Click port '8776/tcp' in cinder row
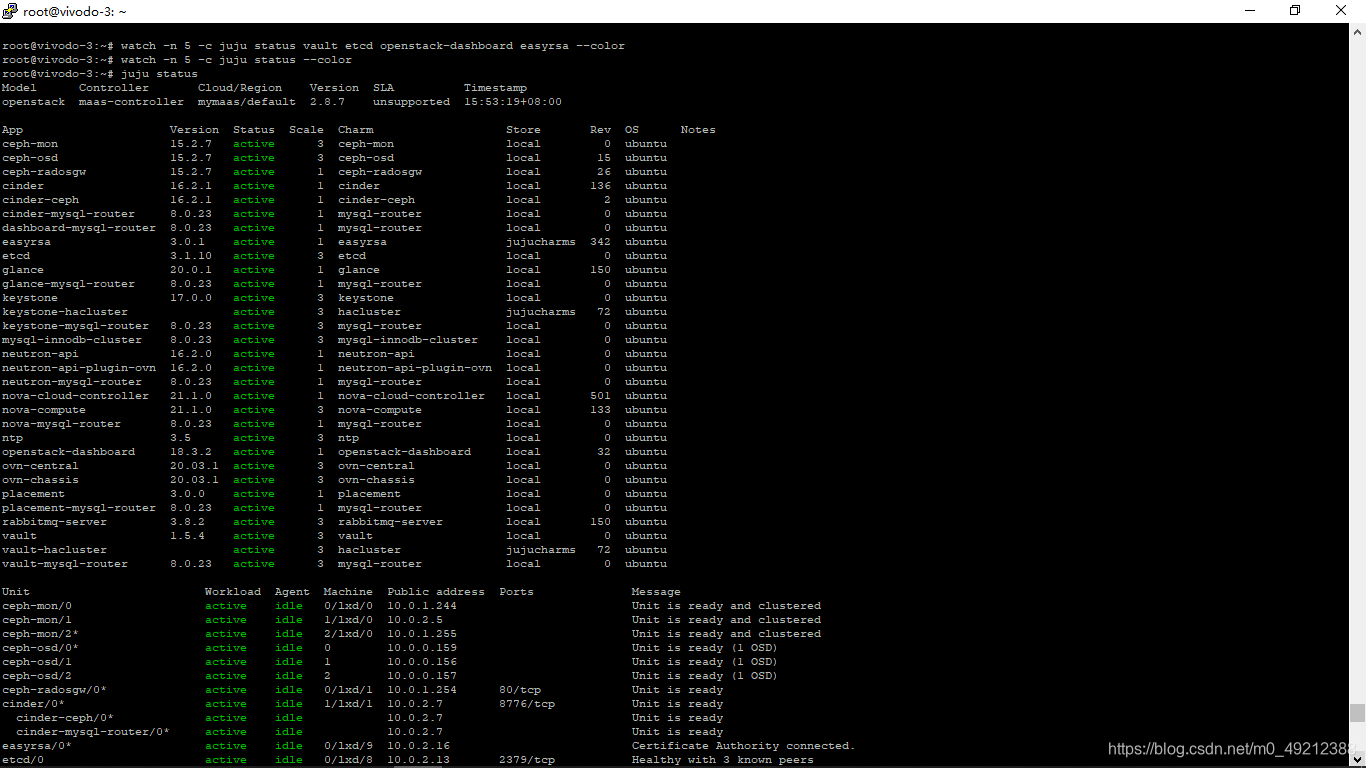The width and height of the screenshot is (1366, 768). [527, 704]
